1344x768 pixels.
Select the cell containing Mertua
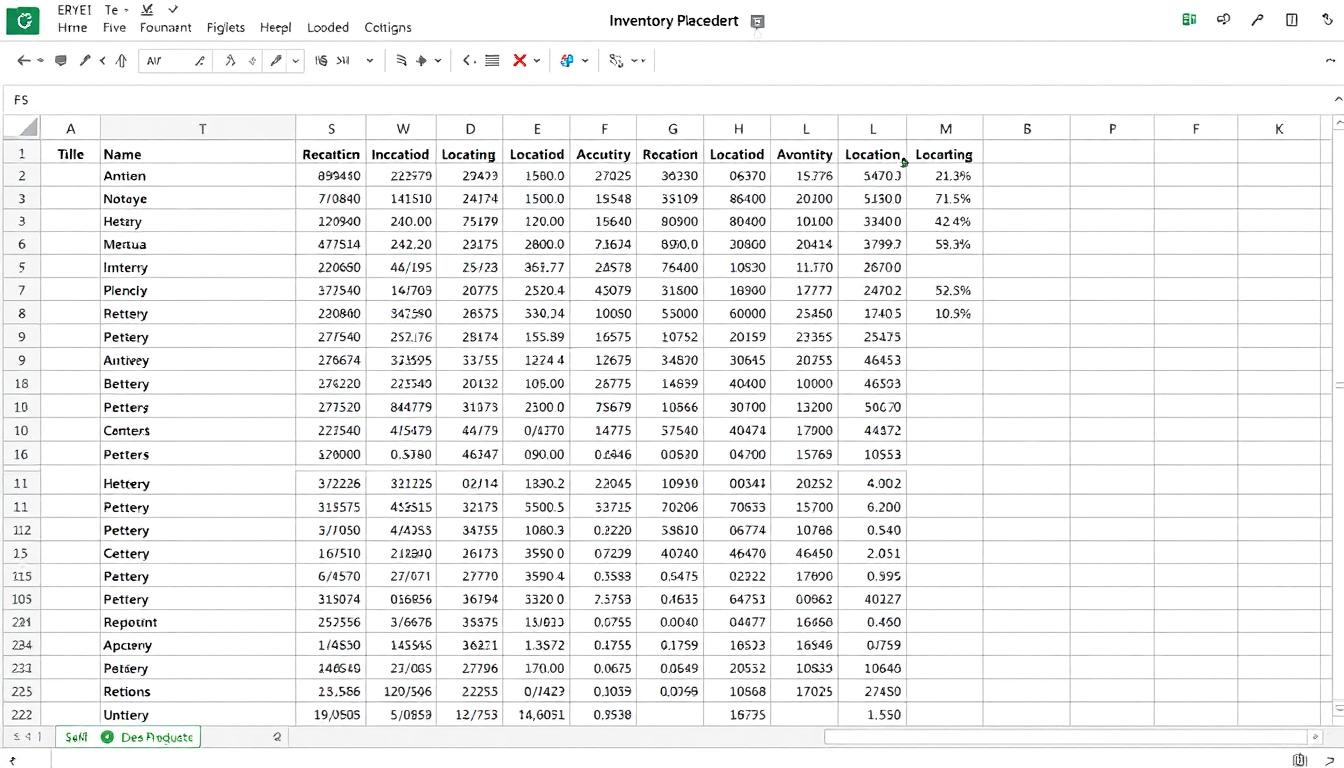coord(198,244)
